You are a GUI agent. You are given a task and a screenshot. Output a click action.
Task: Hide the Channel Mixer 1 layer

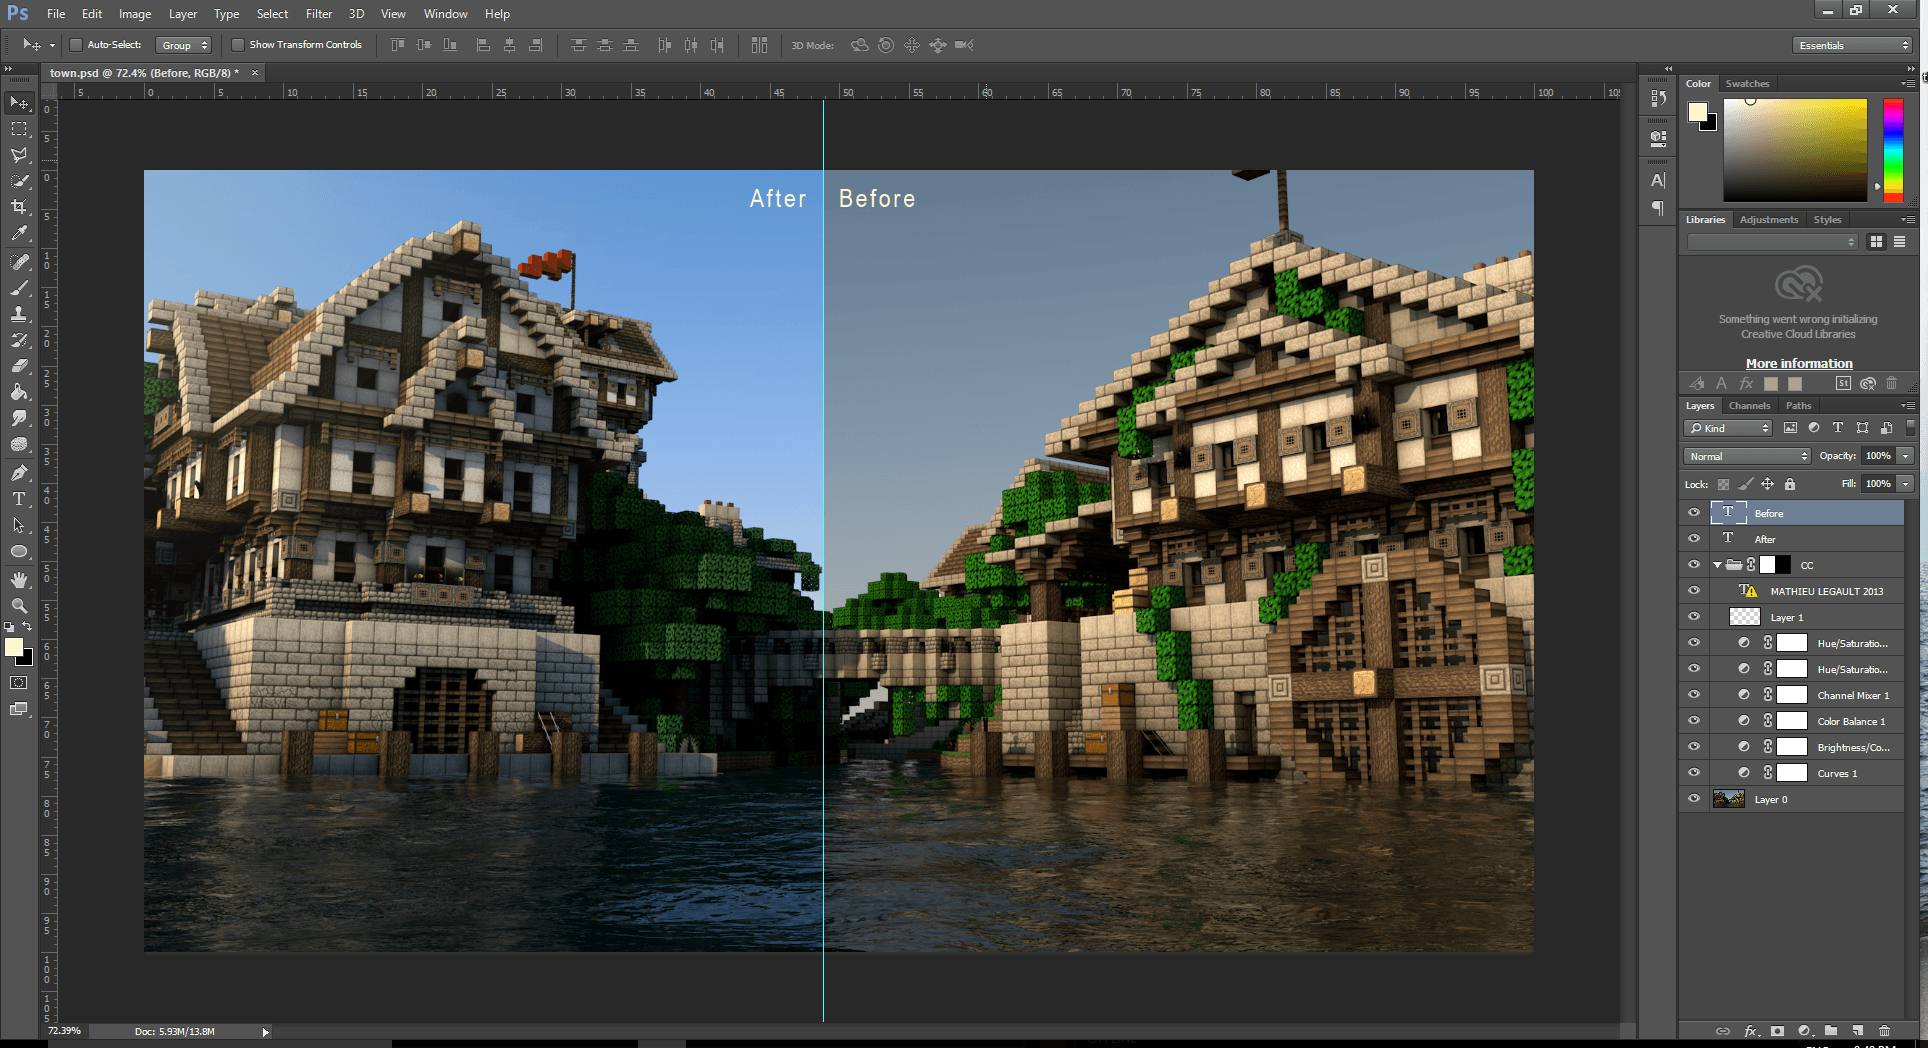coord(1694,695)
